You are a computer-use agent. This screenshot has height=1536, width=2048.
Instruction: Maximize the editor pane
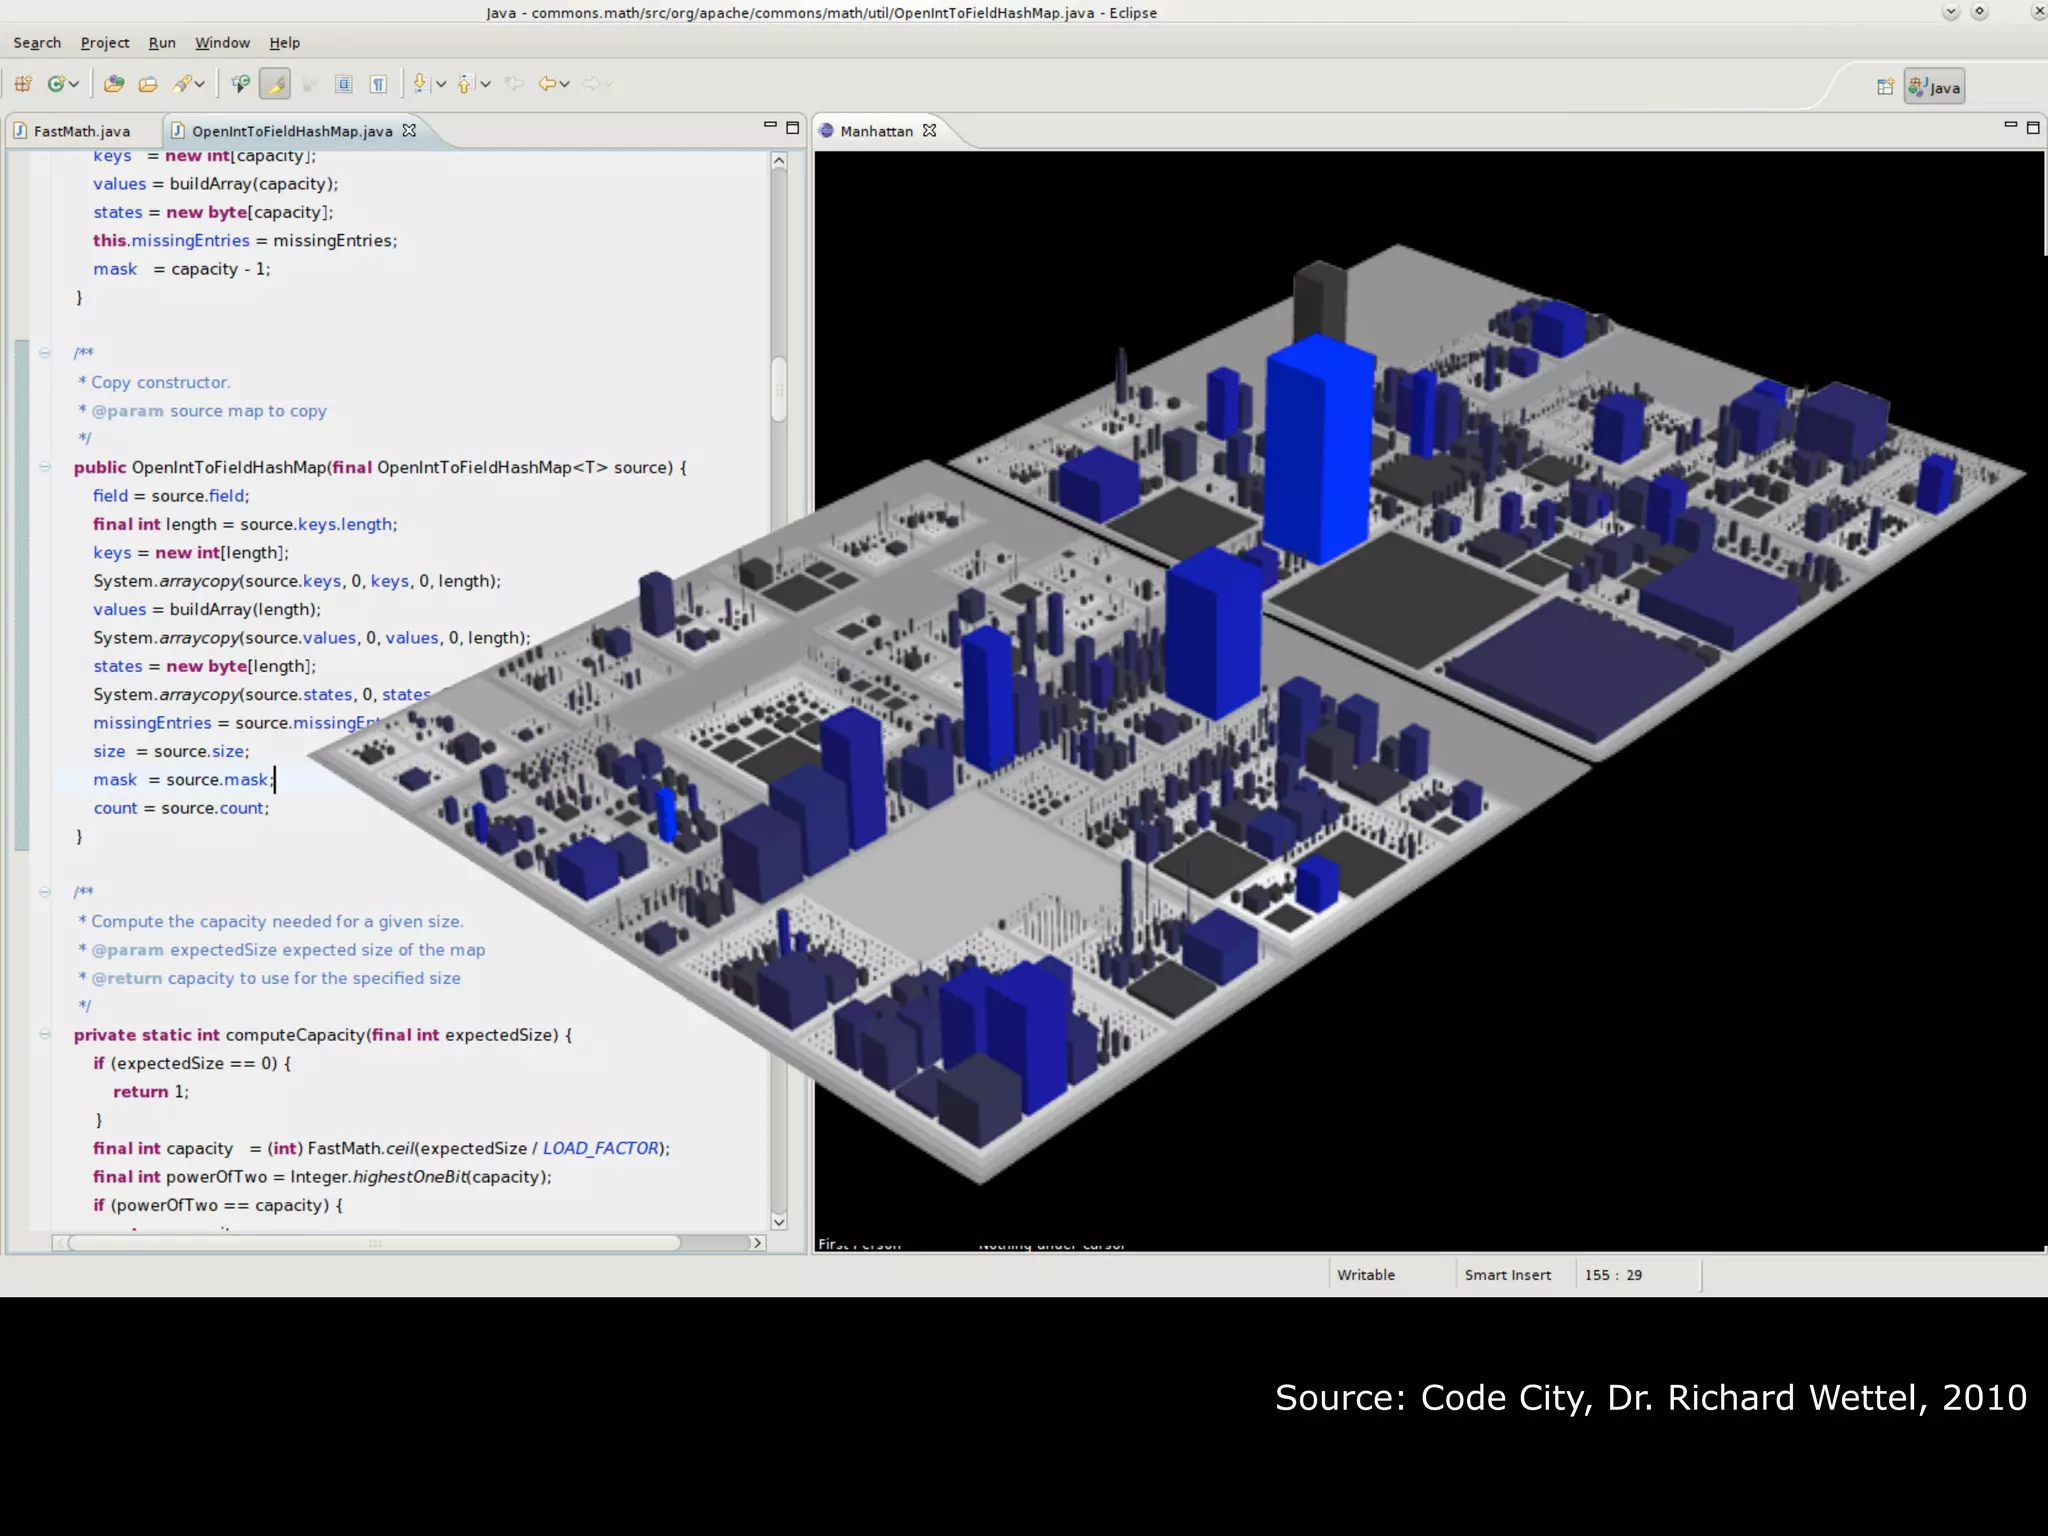pyautogui.click(x=793, y=127)
